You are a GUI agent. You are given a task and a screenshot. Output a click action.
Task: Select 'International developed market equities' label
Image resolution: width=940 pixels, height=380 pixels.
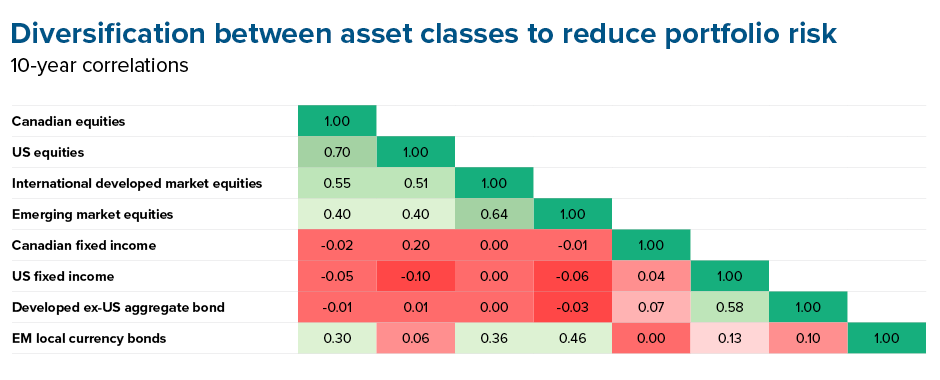click(137, 183)
